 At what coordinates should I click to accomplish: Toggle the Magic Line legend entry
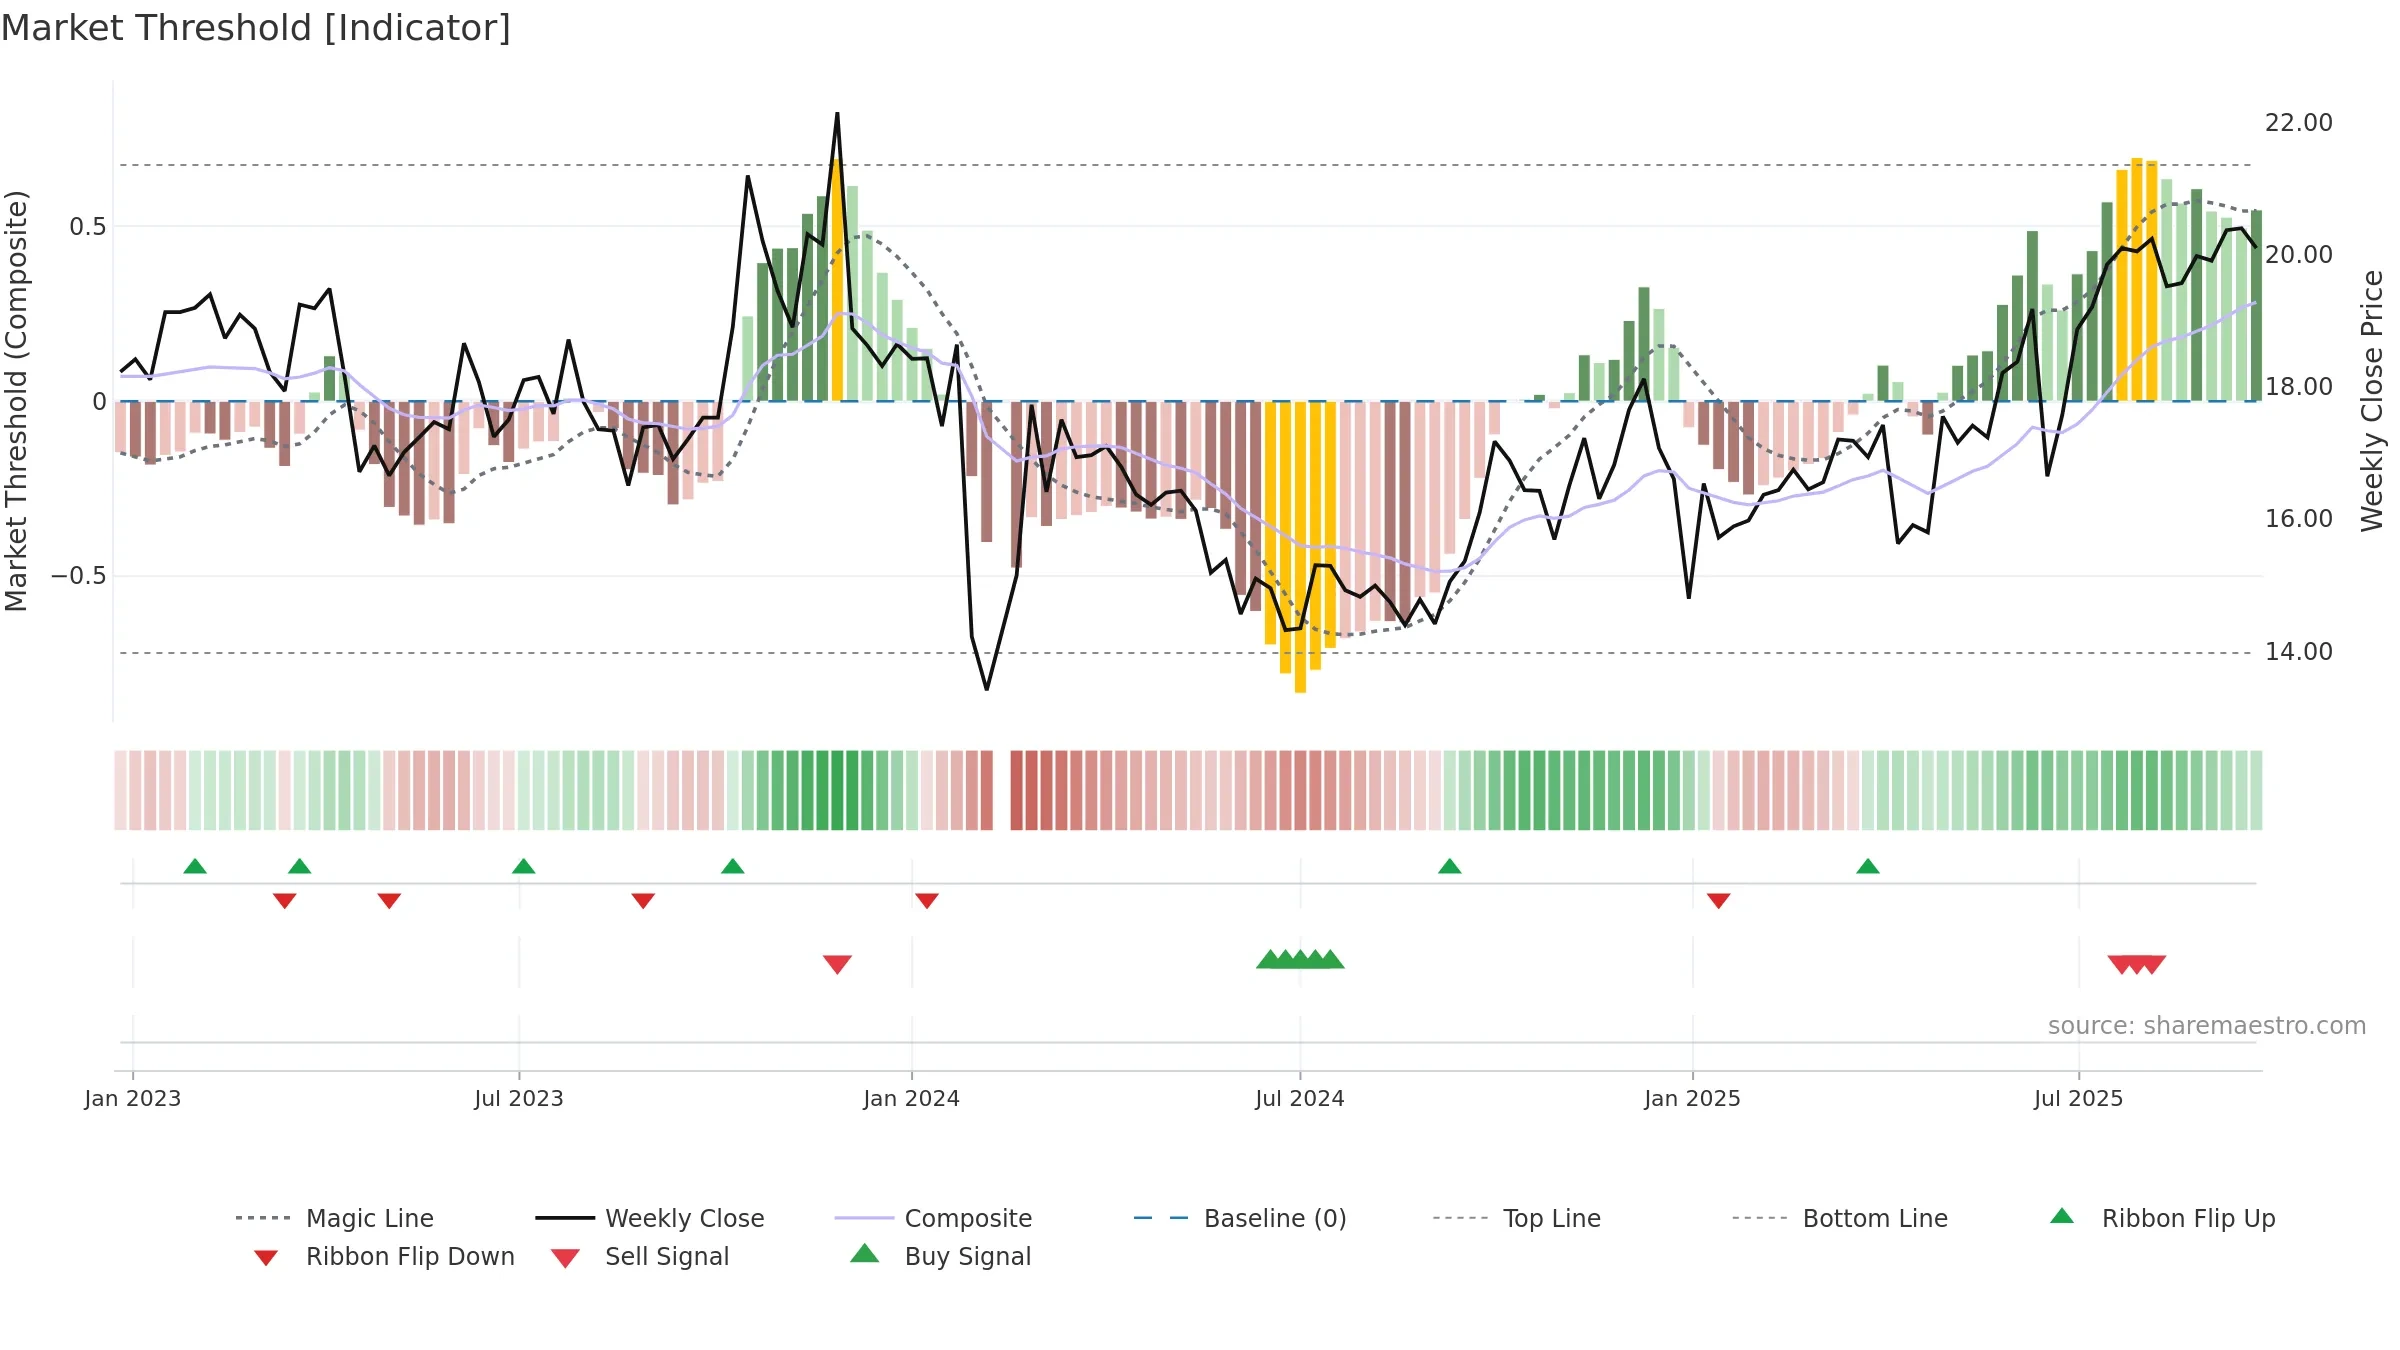point(335,1218)
